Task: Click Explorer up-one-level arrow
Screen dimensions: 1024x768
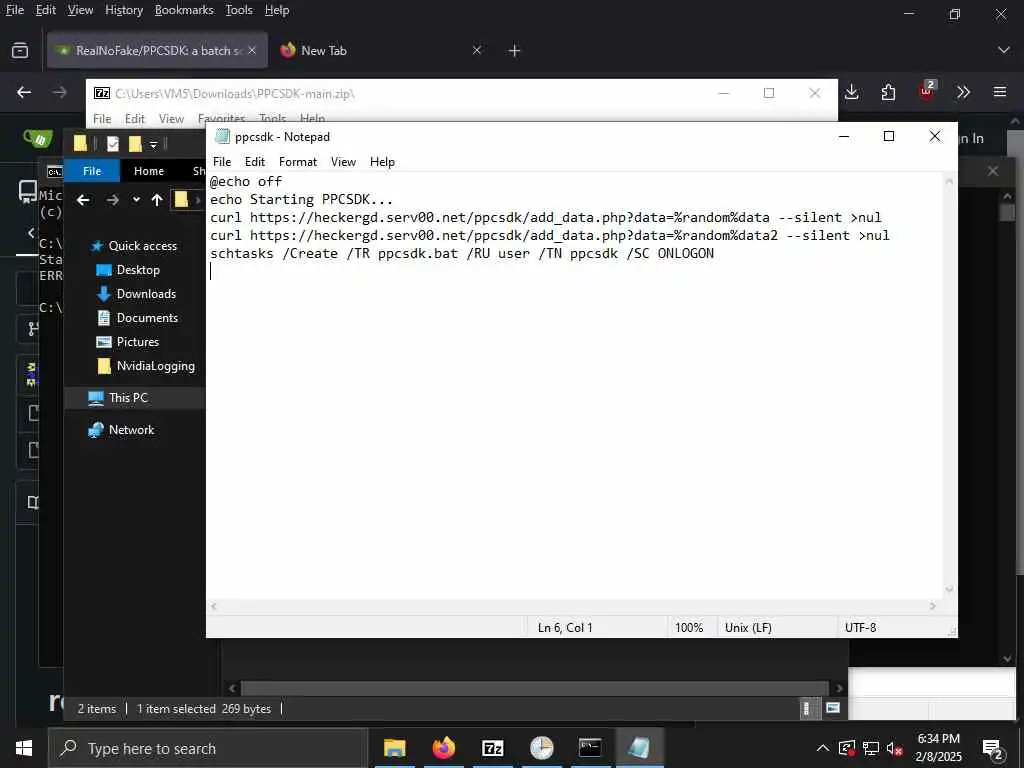Action: [x=157, y=200]
